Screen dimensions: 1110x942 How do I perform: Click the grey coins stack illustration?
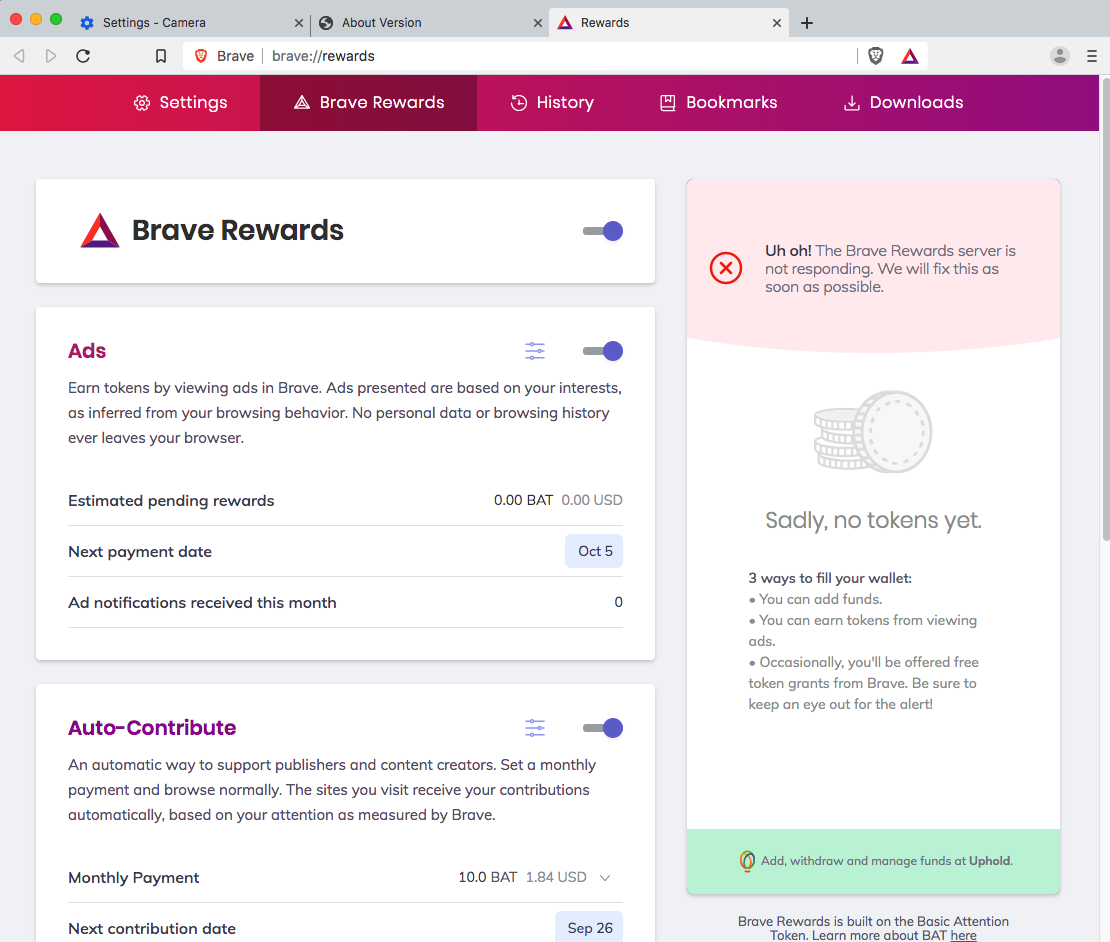pyautogui.click(x=873, y=432)
